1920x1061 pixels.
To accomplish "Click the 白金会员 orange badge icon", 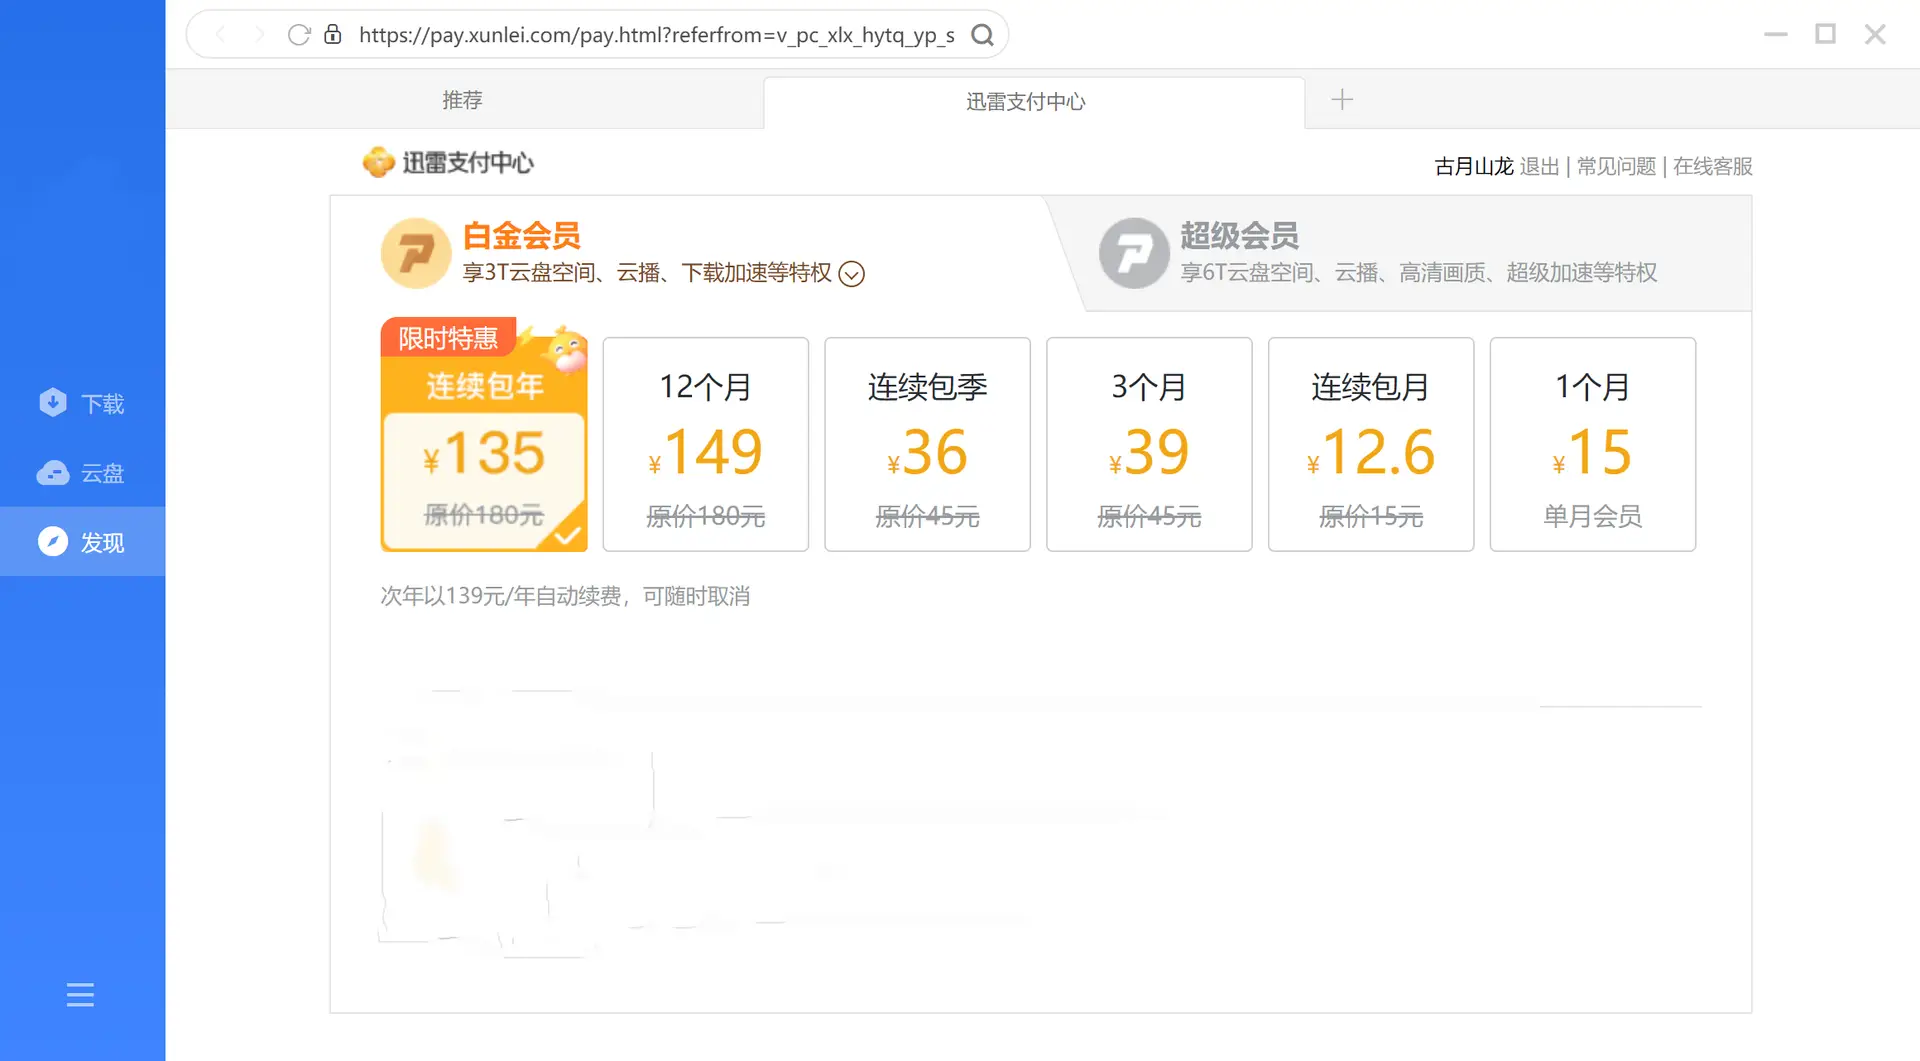I will click(416, 253).
